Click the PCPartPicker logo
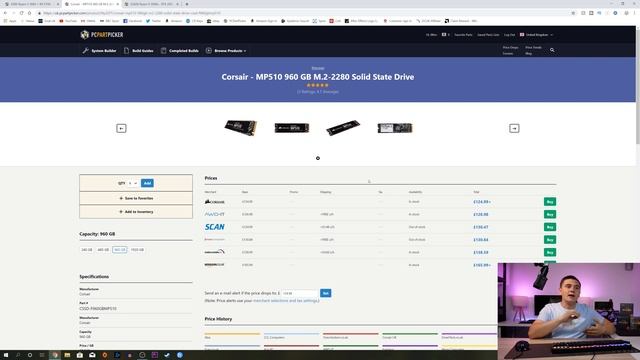Viewport: 640px width, 360px height. 102,35
